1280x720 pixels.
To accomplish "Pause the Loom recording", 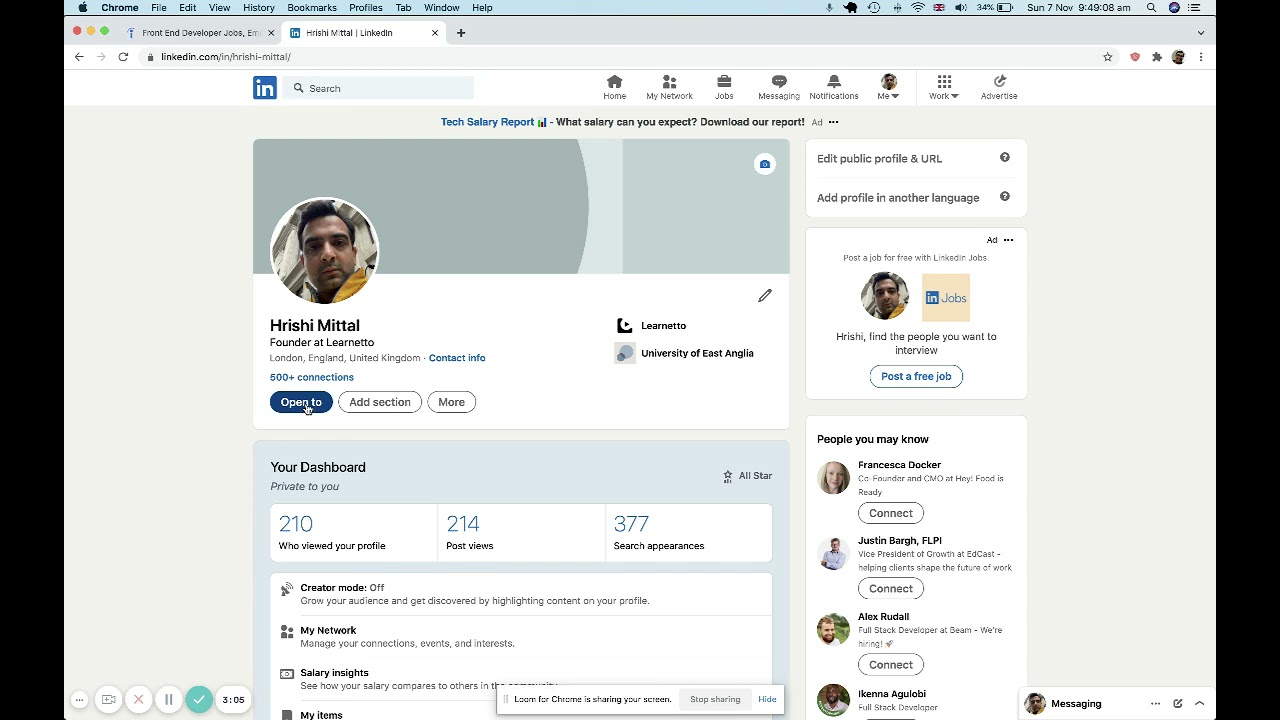I will point(169,700).
